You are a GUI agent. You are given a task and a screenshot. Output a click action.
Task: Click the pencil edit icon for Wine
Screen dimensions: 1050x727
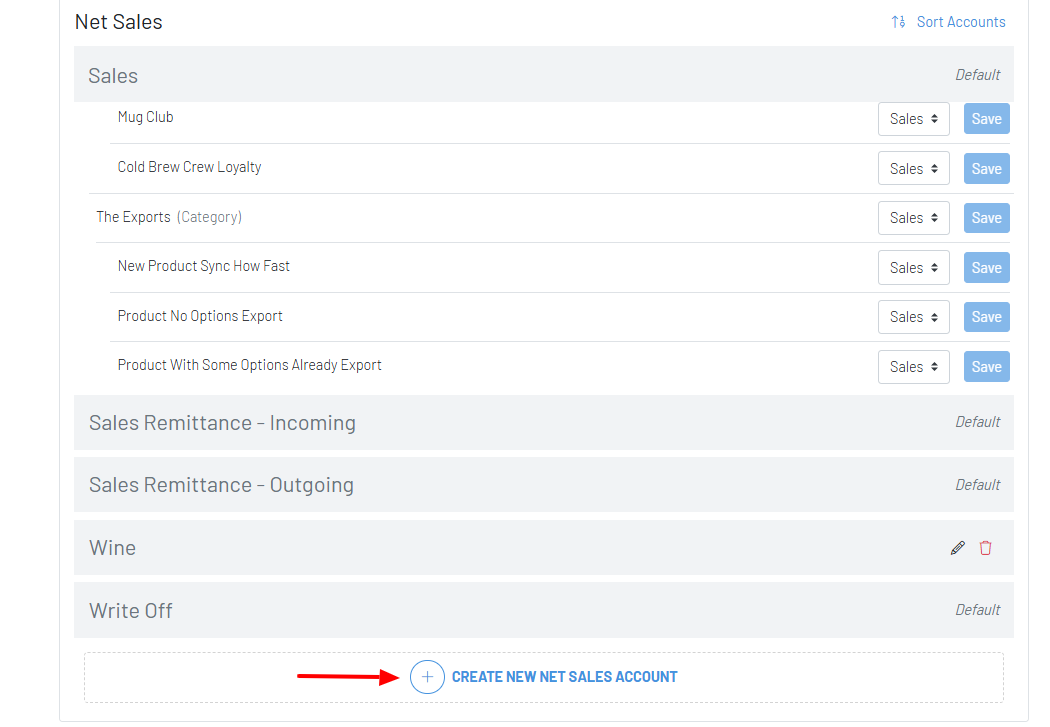coord(958,548)
